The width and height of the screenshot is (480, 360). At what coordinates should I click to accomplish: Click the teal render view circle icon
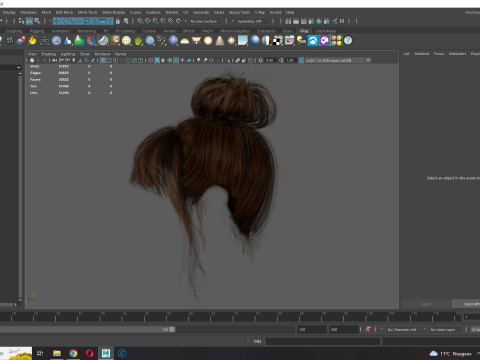coord(319,21)
